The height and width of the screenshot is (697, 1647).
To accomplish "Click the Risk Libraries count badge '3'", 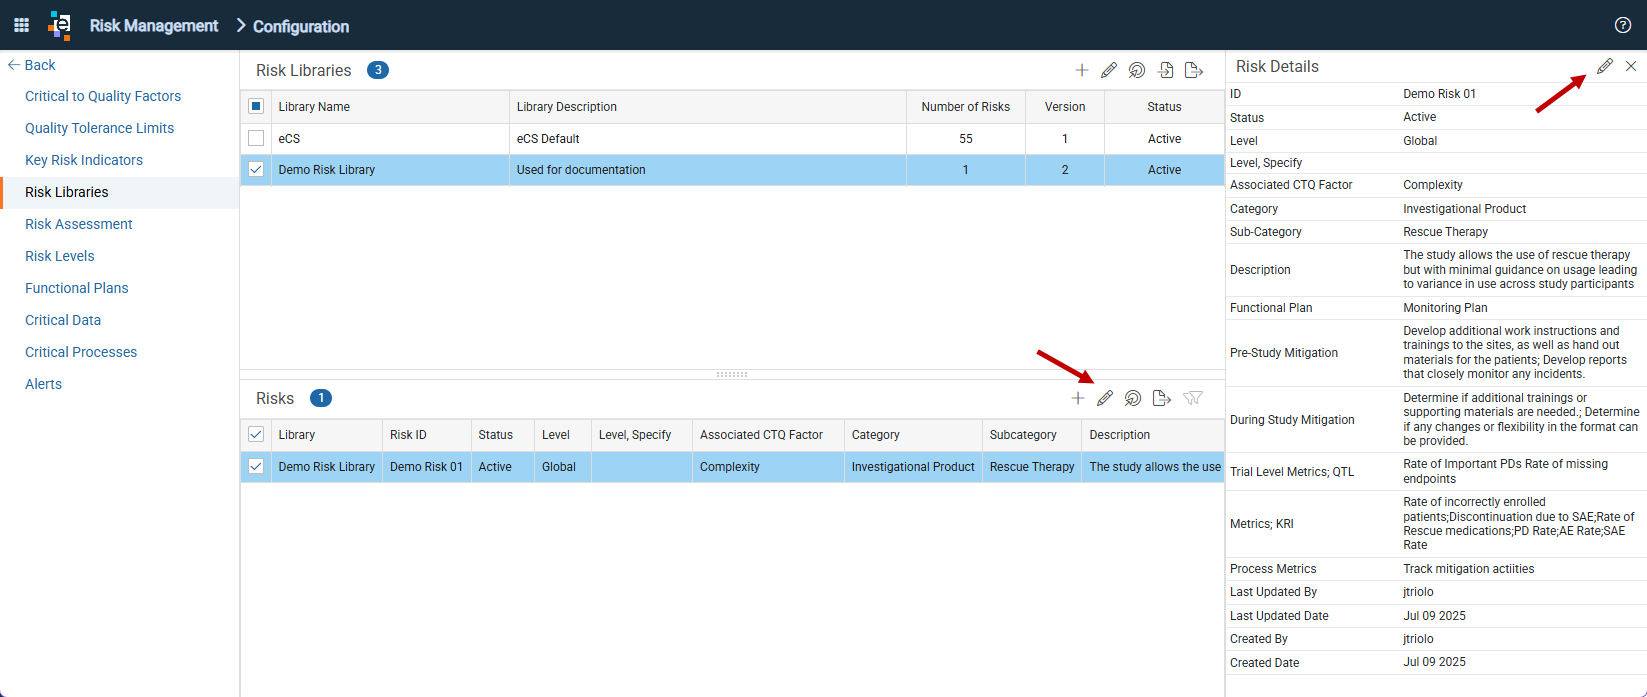I will tap(378, 70).
